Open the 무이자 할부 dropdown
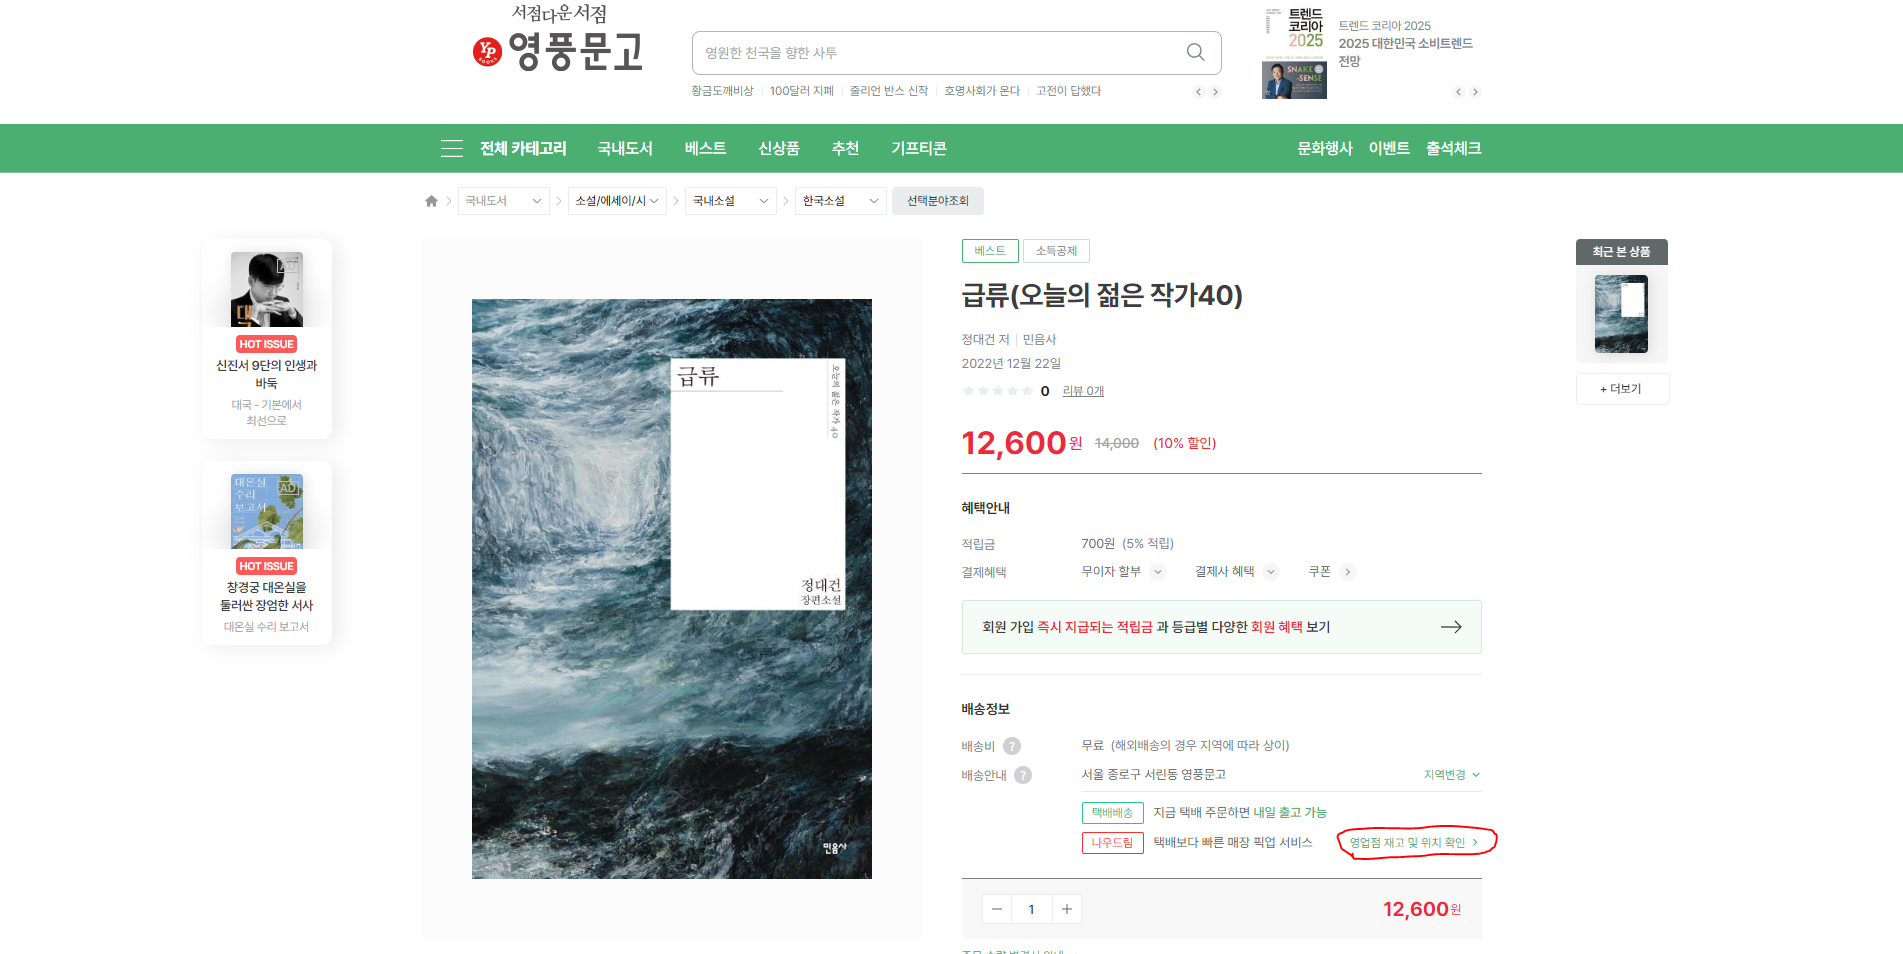Screen dimensions: 1903x954 point(1158,572)
